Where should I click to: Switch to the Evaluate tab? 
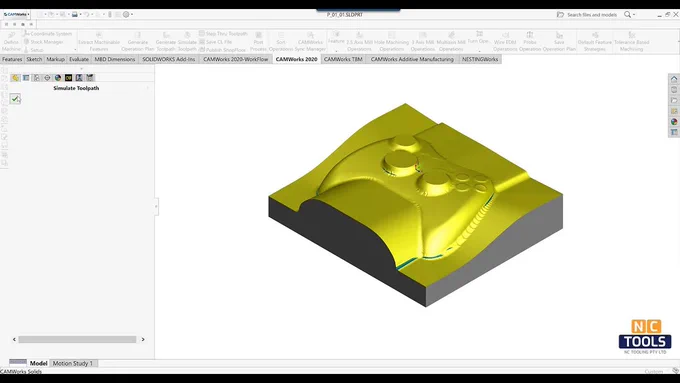coord(79,59)
